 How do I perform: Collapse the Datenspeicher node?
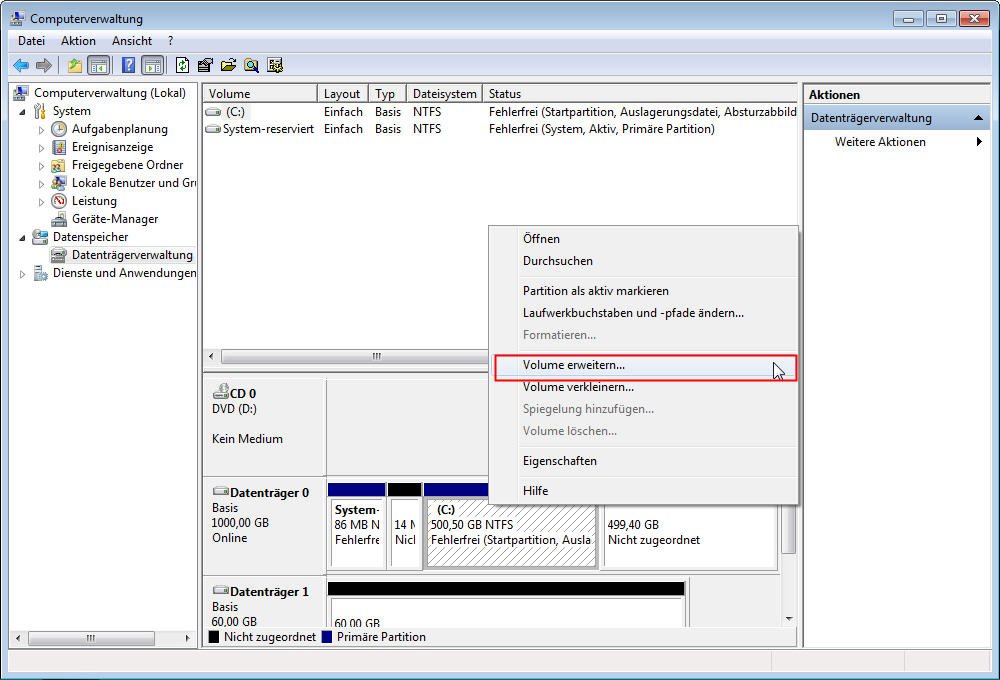pos(22,238)
